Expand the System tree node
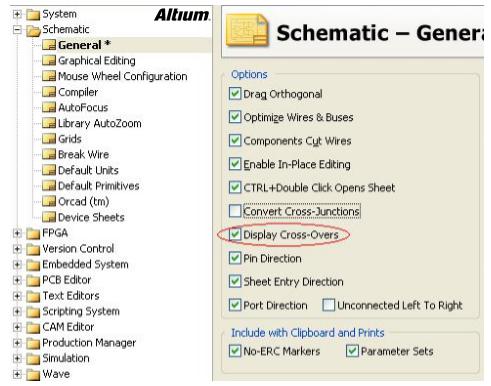 pos(17,14)
